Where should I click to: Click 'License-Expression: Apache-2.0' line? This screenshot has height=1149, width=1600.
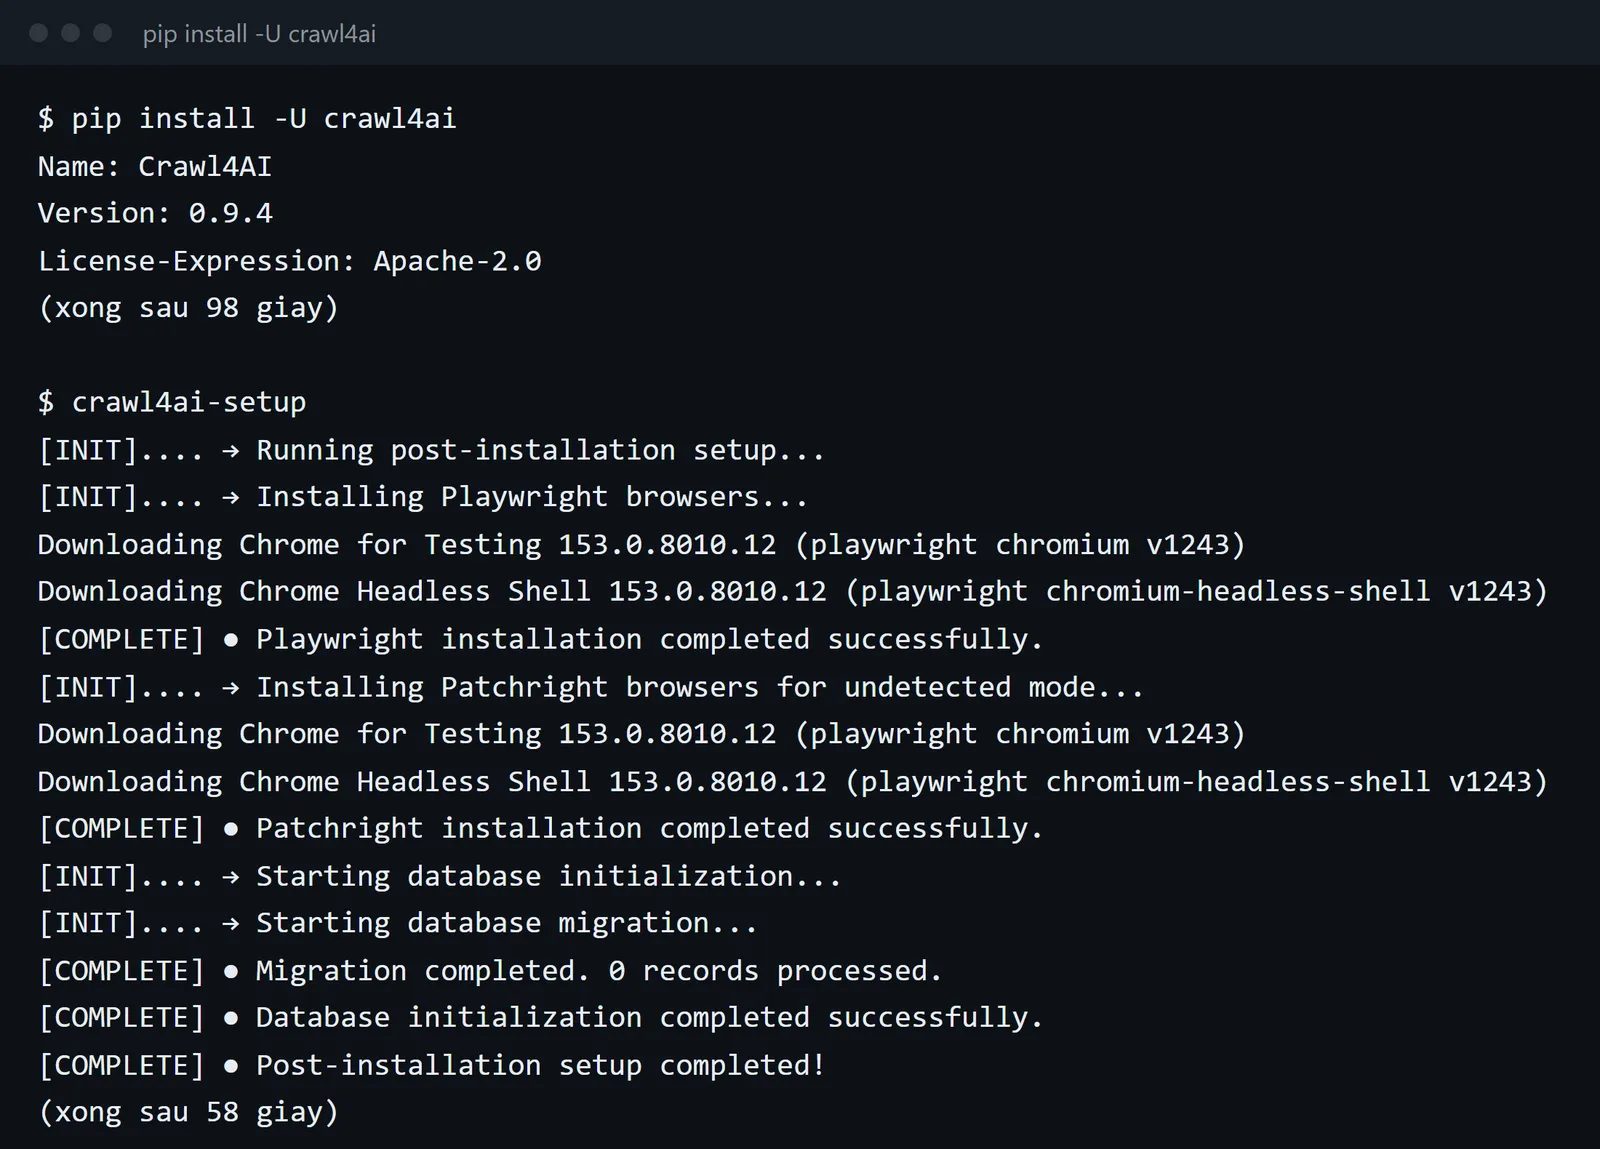coord(290,261)
